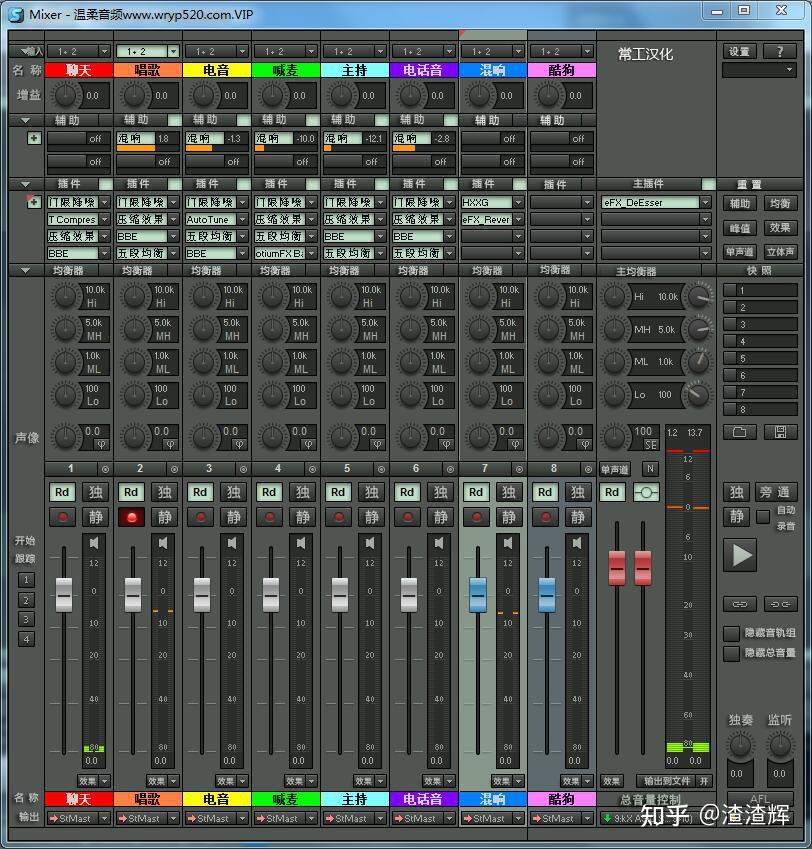Open channel 1 settings circle icon
Screen dimensions: 812x849
coord(106,469)
